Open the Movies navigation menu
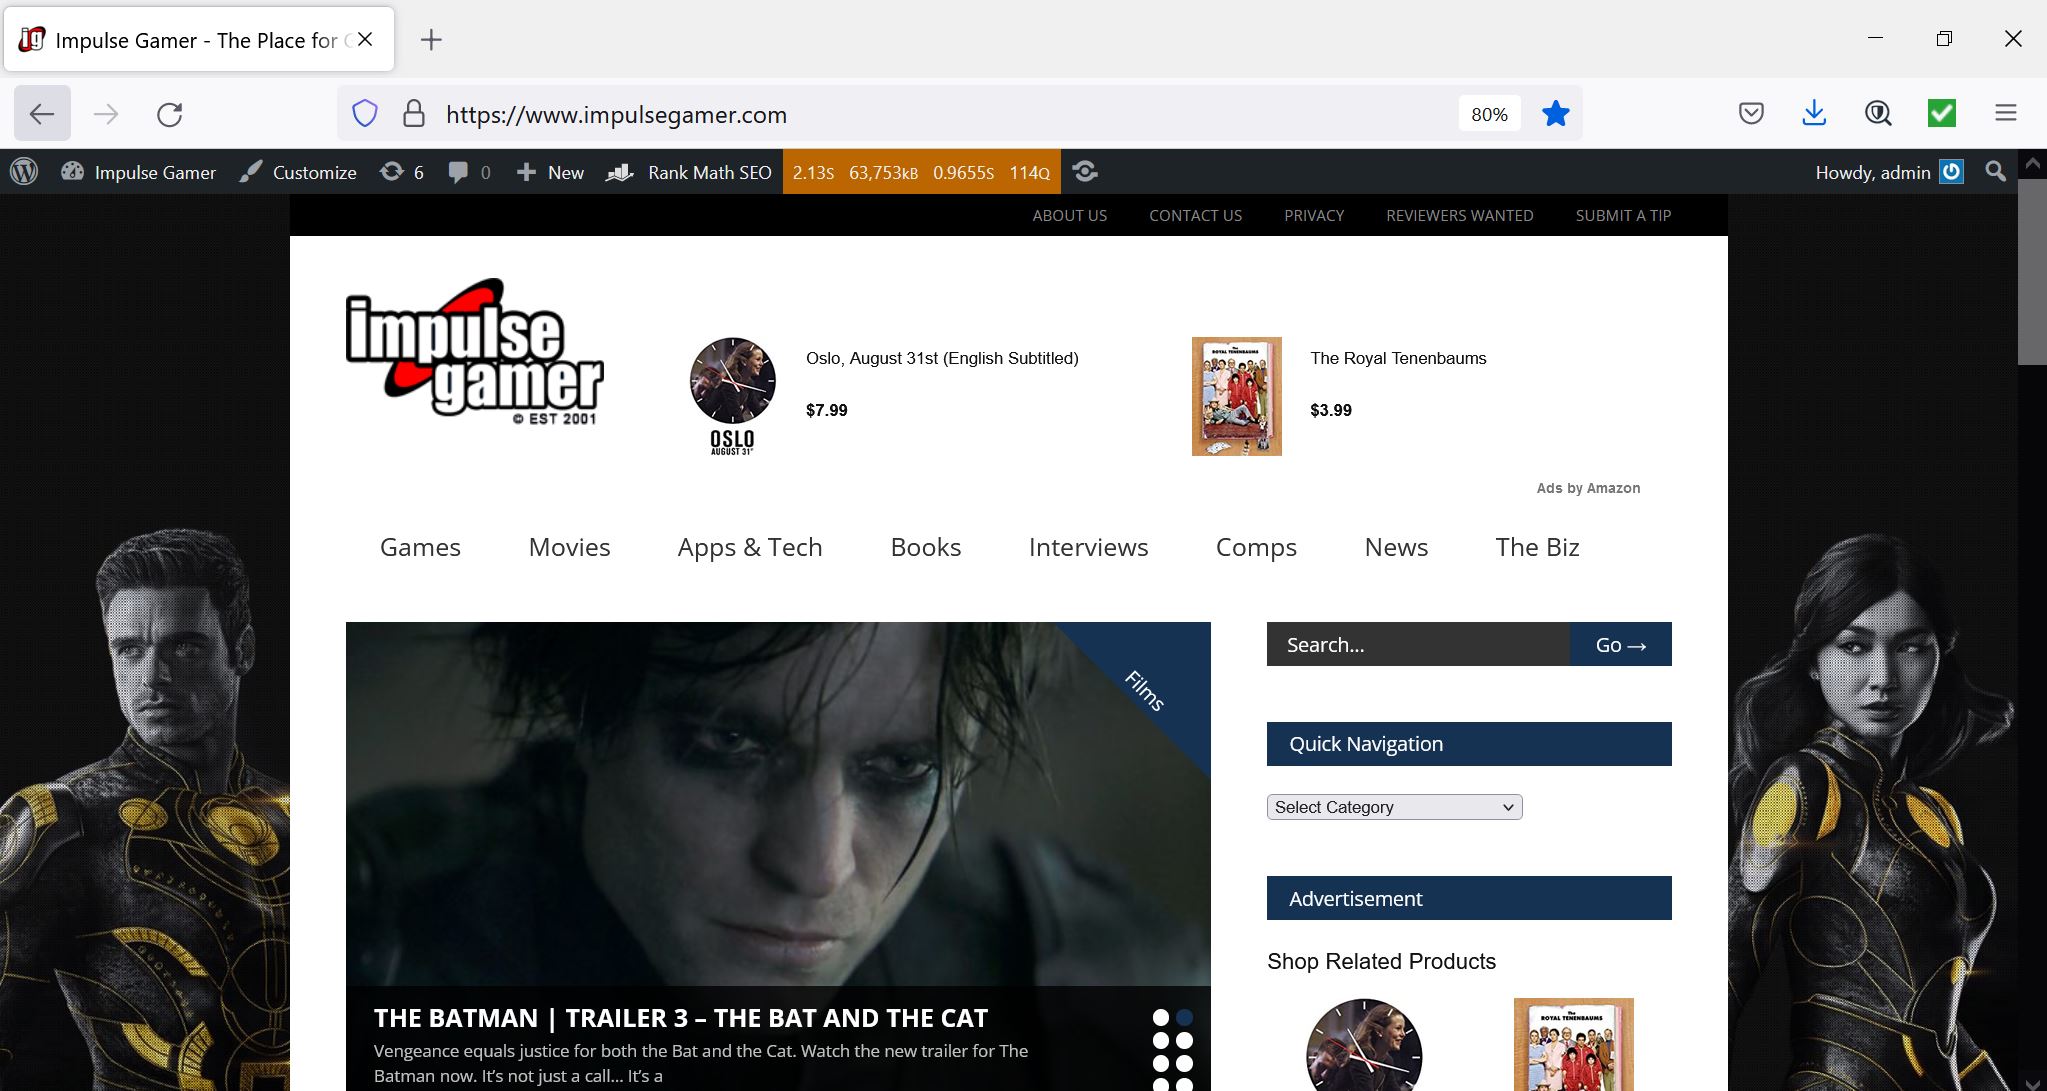2047x1091 pixels. click(x=569, y=547)
